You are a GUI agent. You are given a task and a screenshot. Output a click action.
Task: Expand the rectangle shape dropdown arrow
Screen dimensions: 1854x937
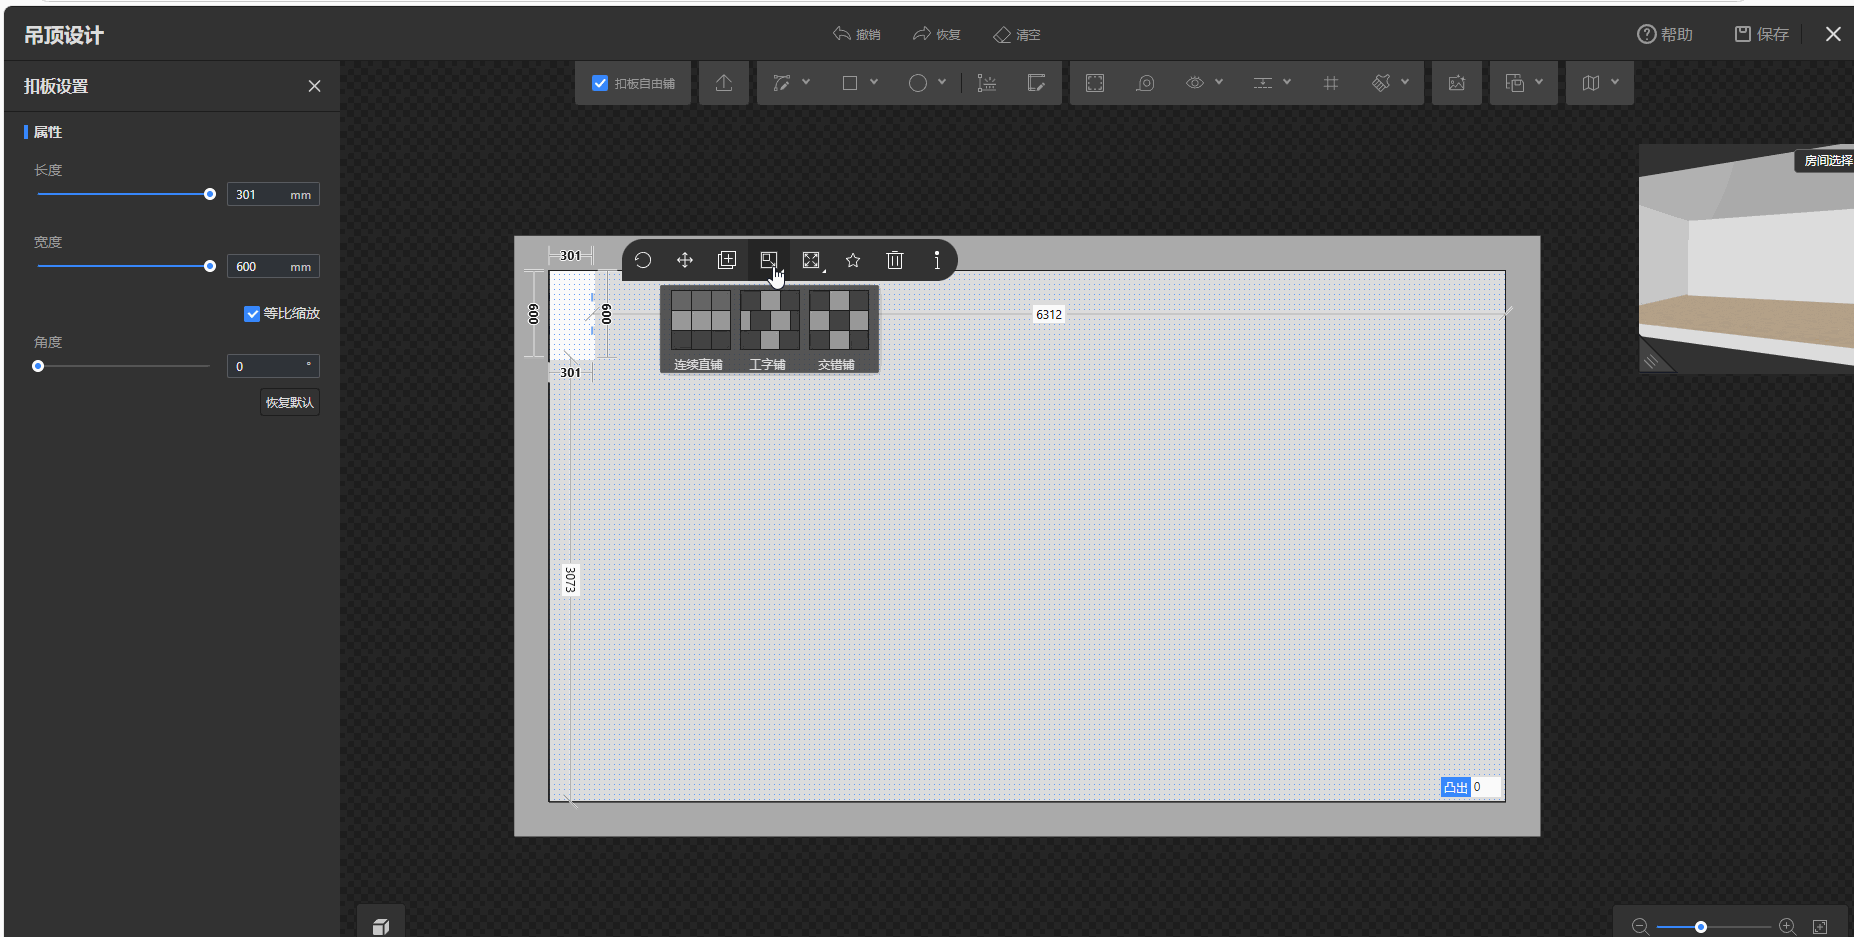(x=874, y=82)
